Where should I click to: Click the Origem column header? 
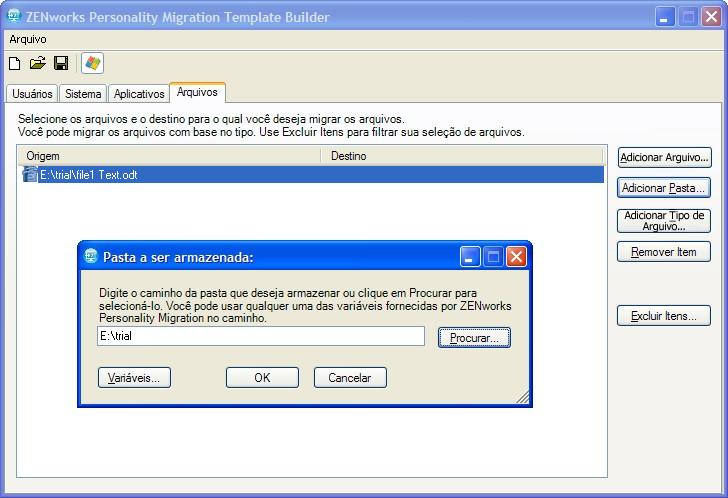[169, 156]
